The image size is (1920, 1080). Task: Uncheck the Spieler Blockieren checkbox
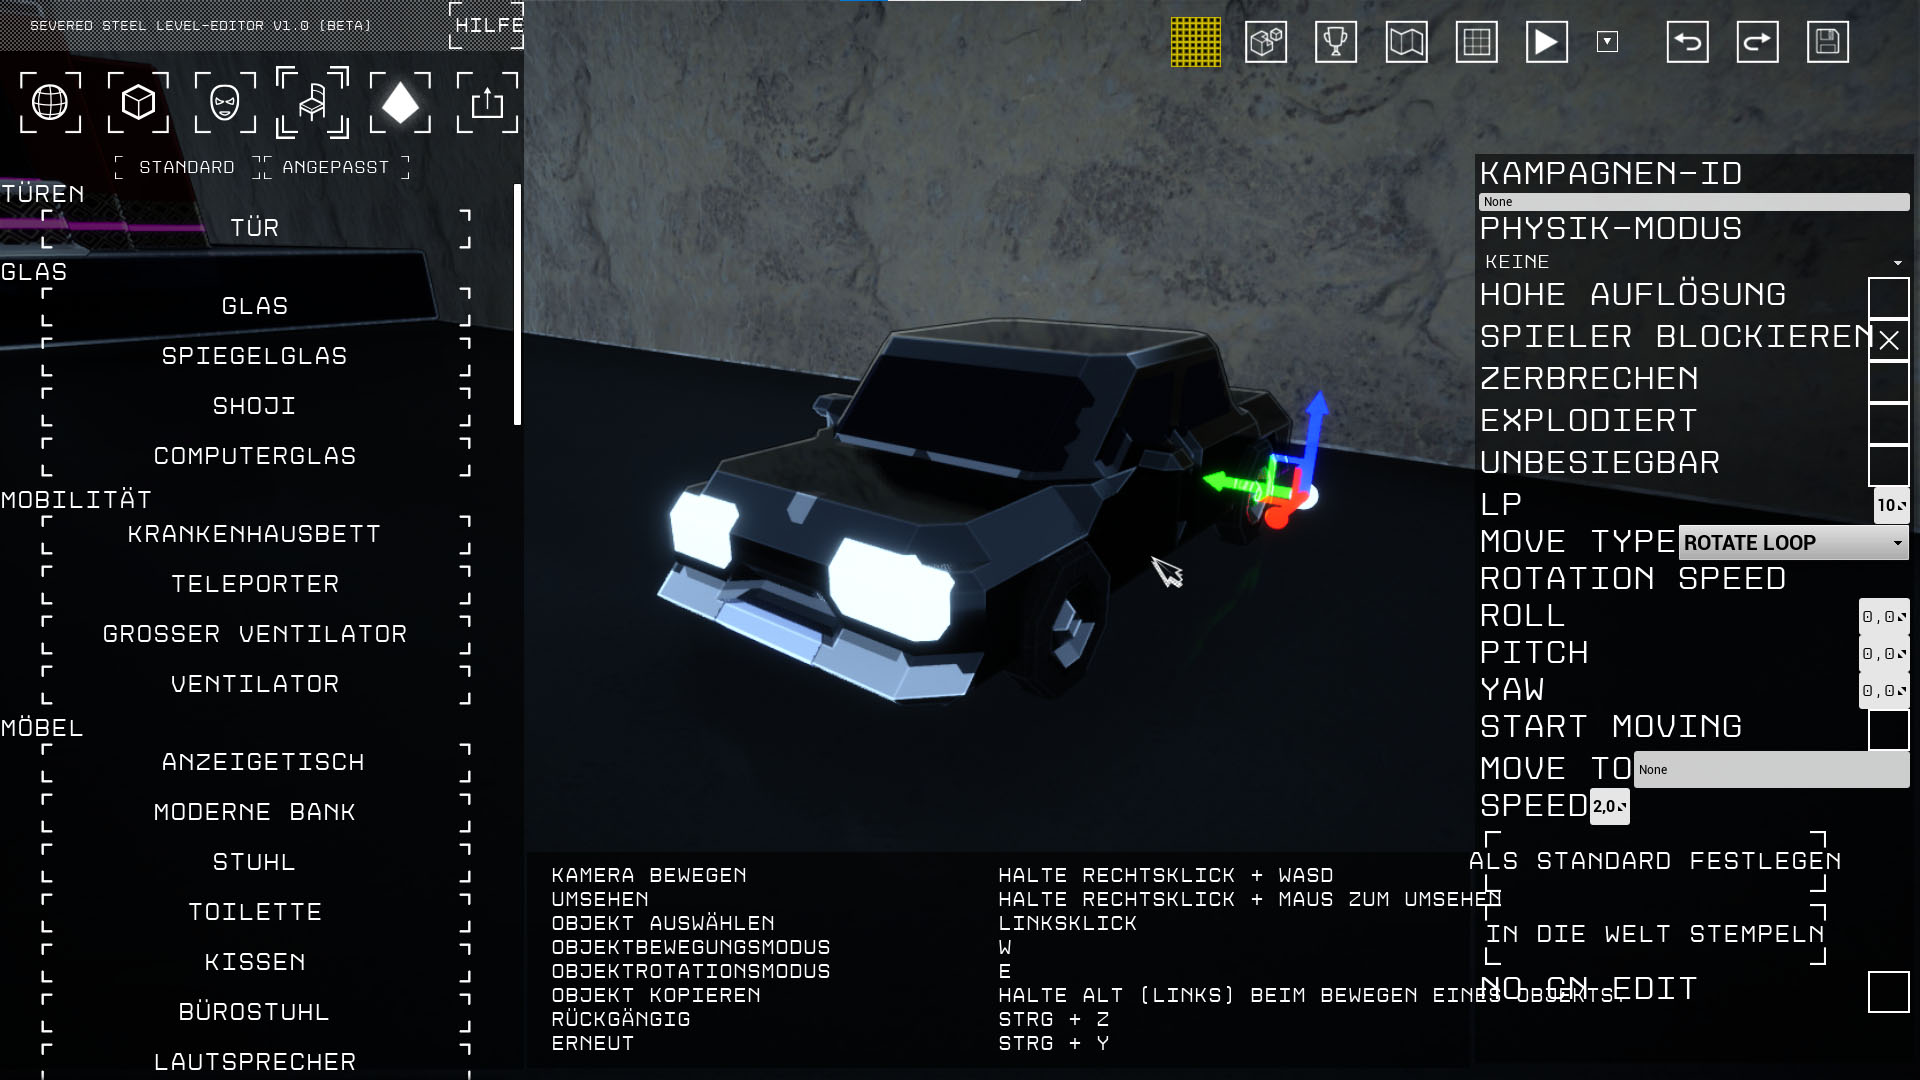tap(1888, 340)
